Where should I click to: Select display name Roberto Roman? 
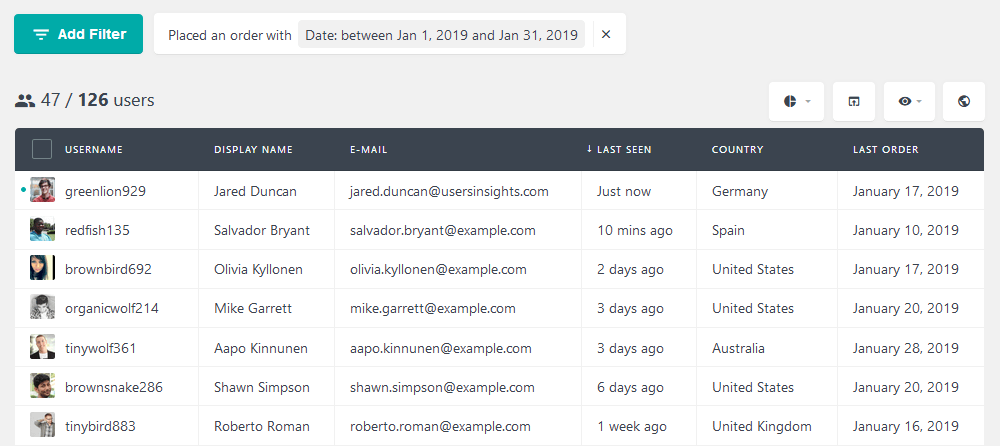coord(262,426)
